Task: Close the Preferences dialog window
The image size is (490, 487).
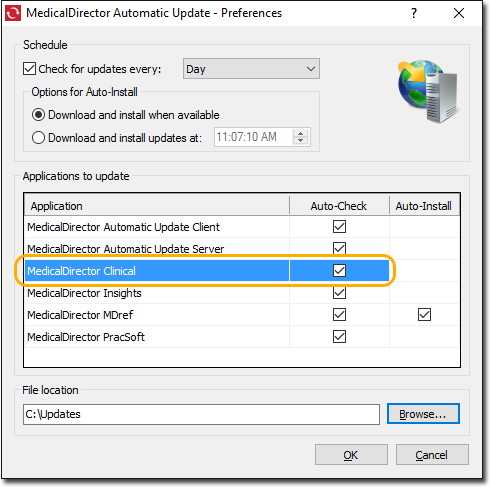Action: coord(459,13)
